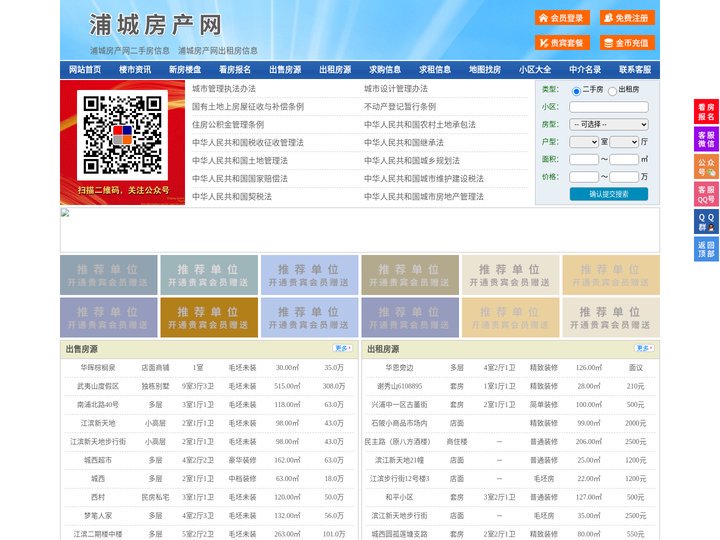Open link 不动产登记暂行条例

coord(400,107)
